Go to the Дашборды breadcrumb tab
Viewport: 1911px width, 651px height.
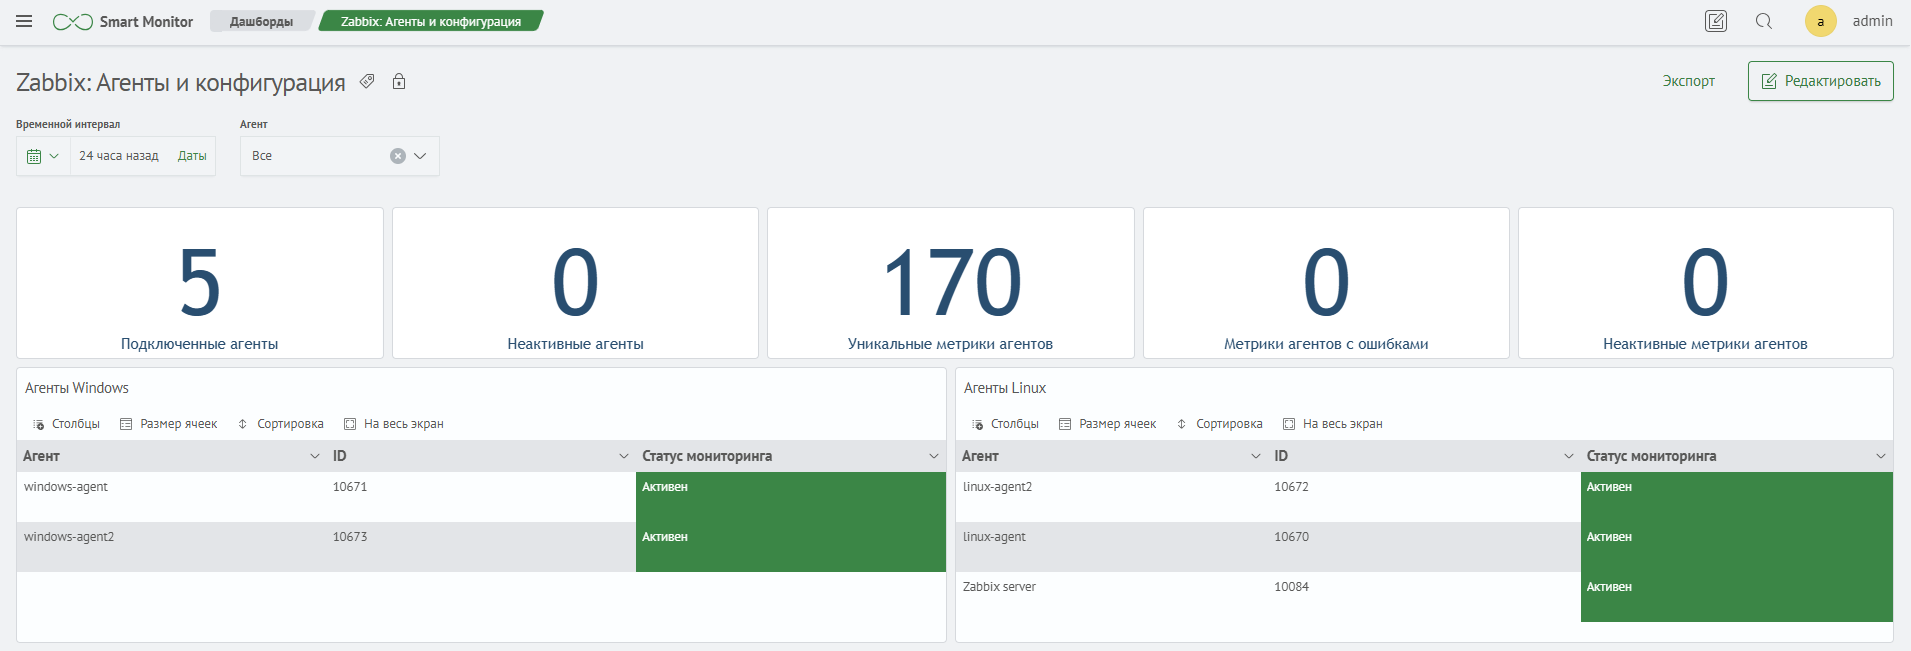pos(261,21)
